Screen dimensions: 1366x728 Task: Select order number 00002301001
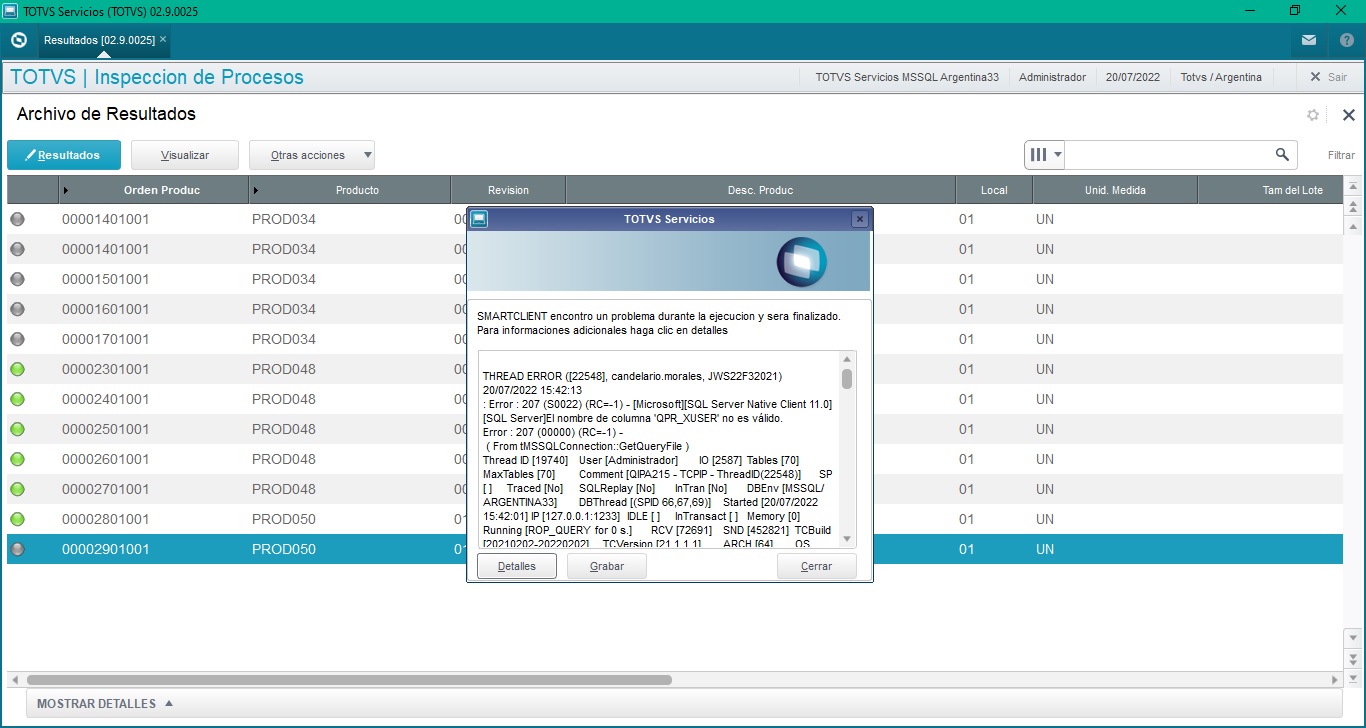(x=106, y=369)
